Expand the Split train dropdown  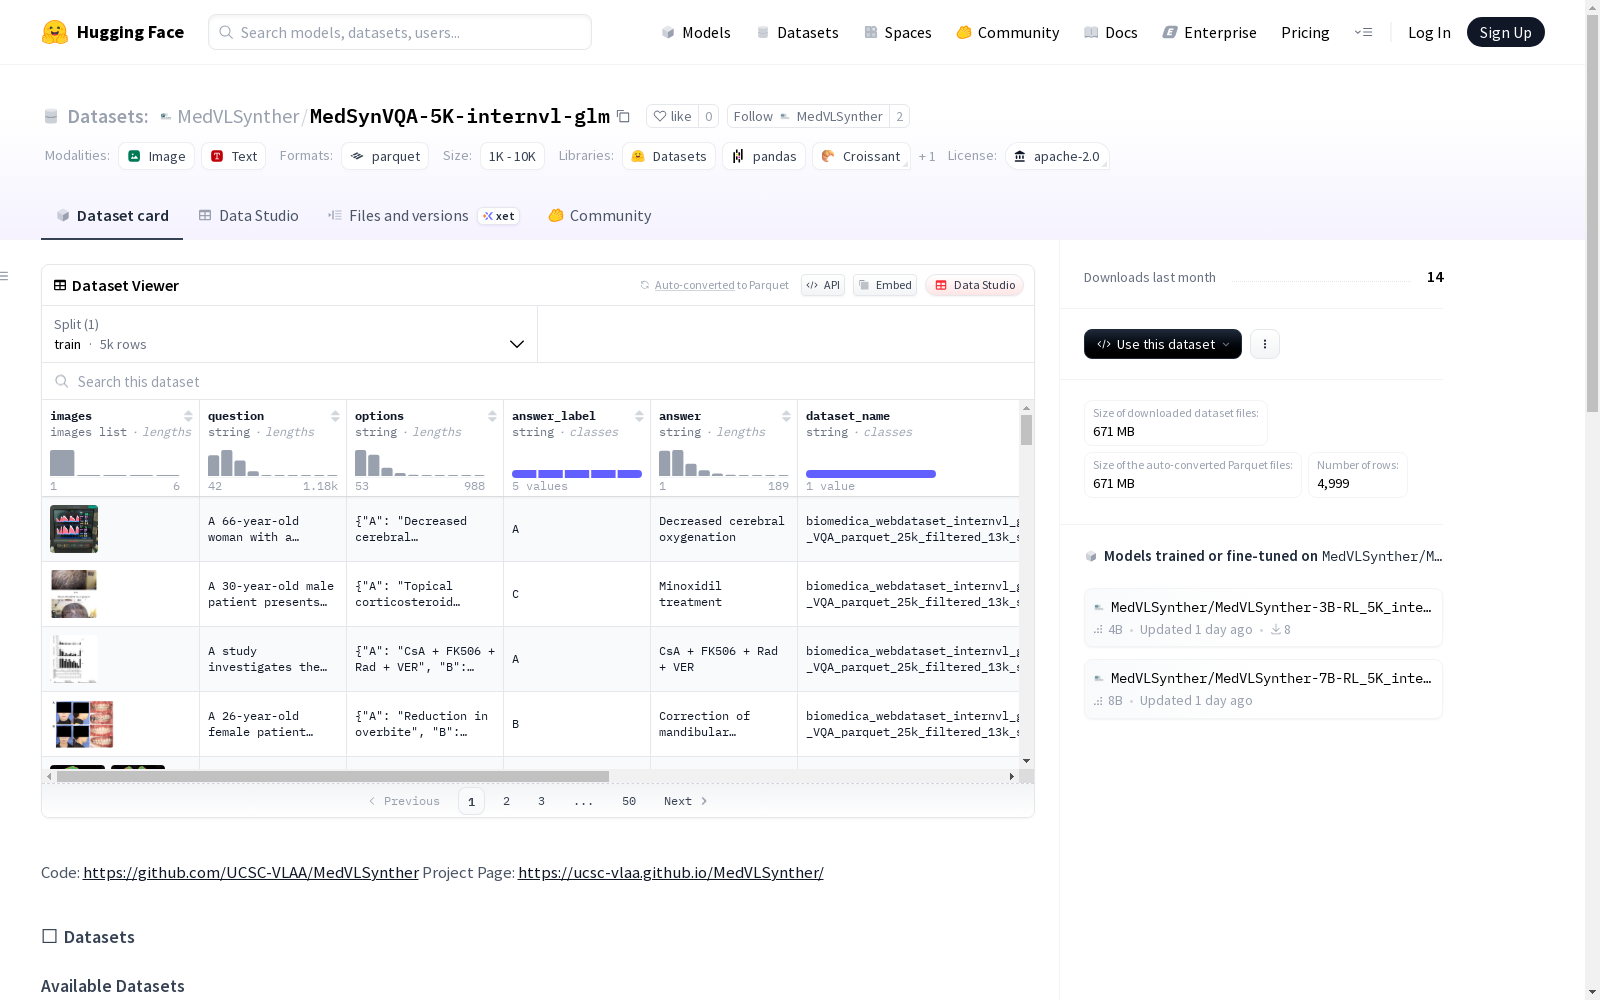click(x=290, y=334)
